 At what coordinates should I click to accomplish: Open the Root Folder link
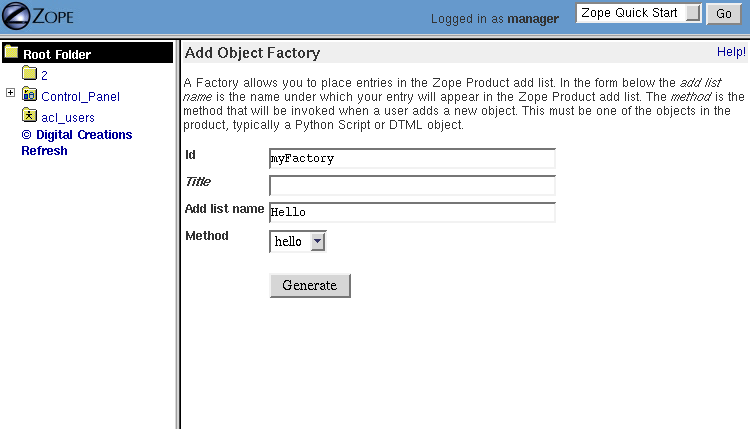[57, 54]
